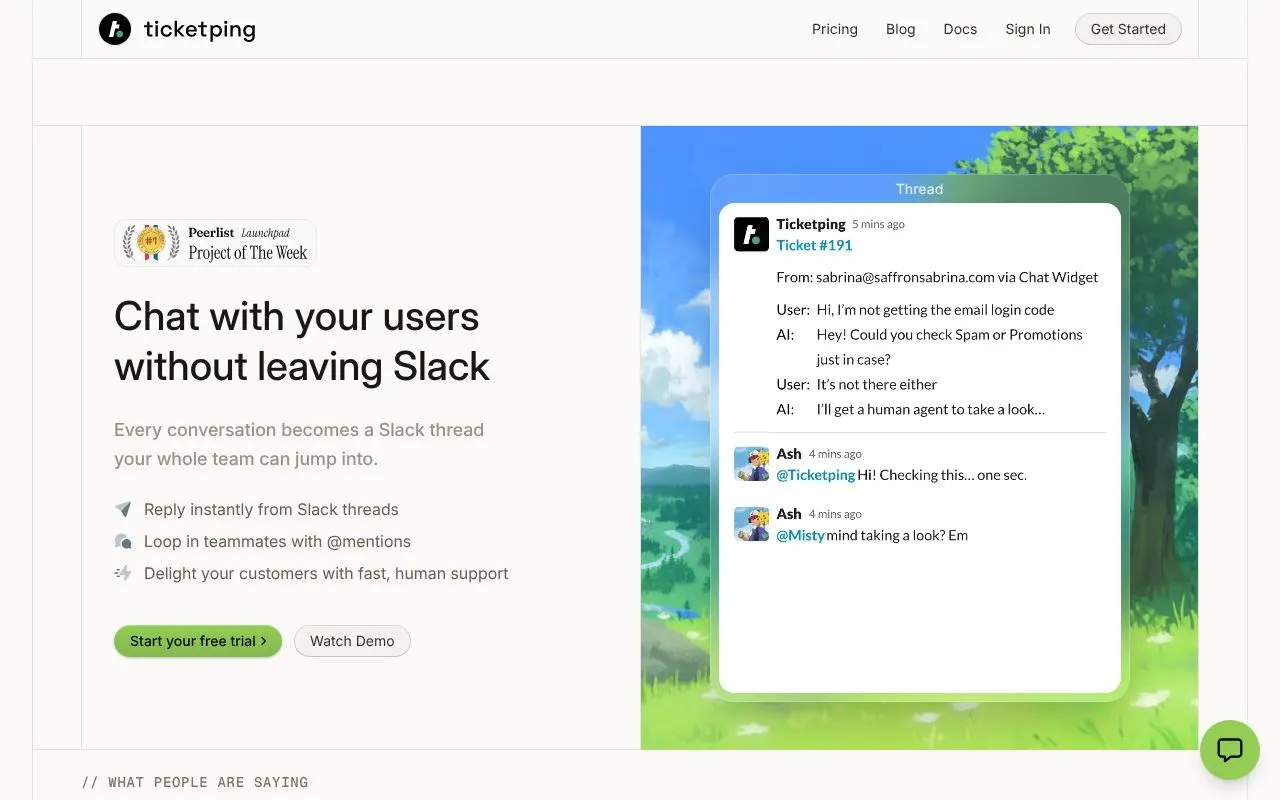Click 'Reply instantly from Slack threads' text
The height and width of the screenshot is (800, 1280).
271,509
